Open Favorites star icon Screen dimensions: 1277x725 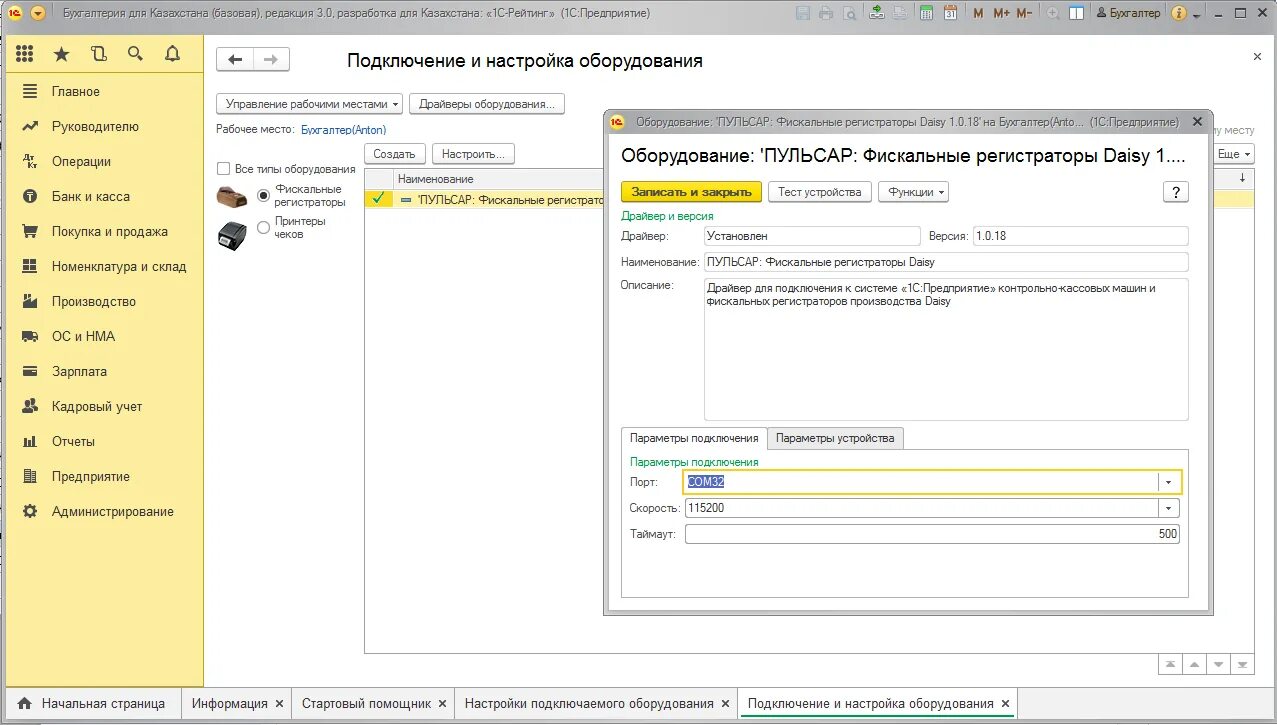click(x=62, y=54)
